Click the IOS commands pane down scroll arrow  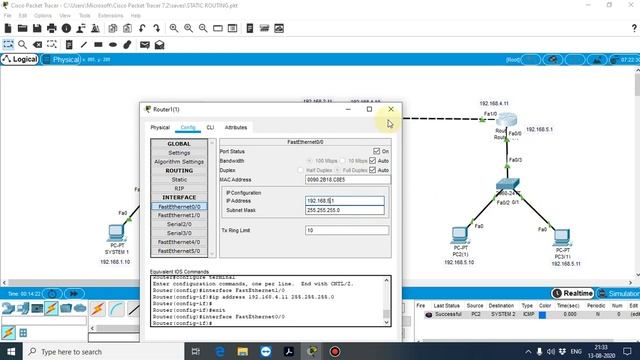(386, 322)
